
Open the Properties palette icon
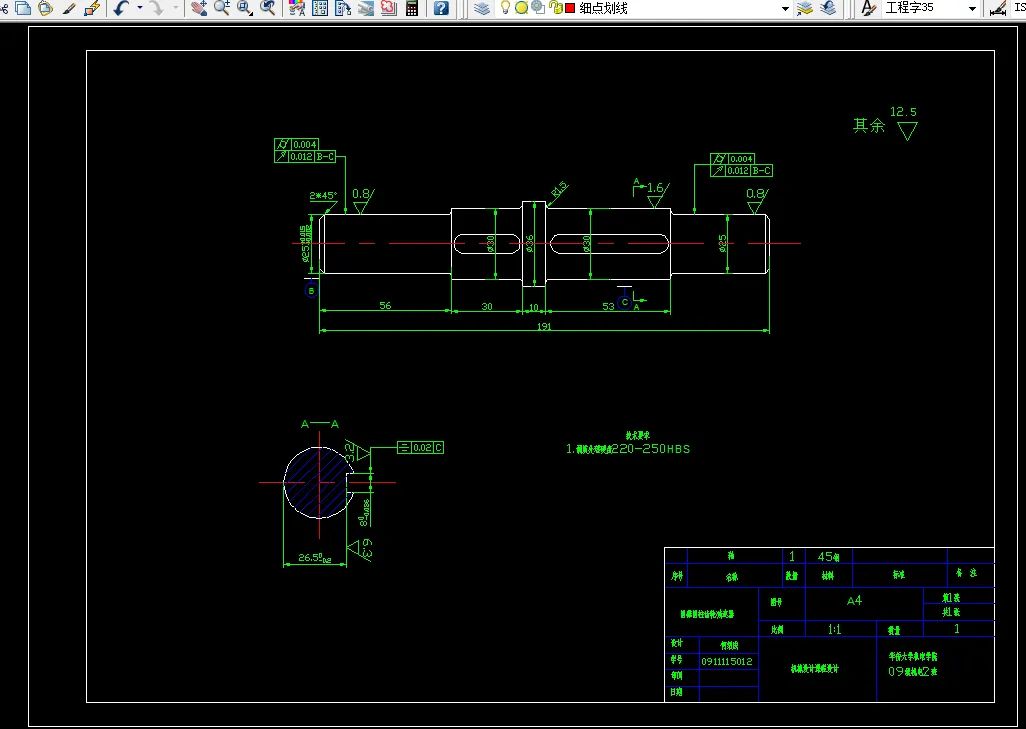(x=296, y=8)
